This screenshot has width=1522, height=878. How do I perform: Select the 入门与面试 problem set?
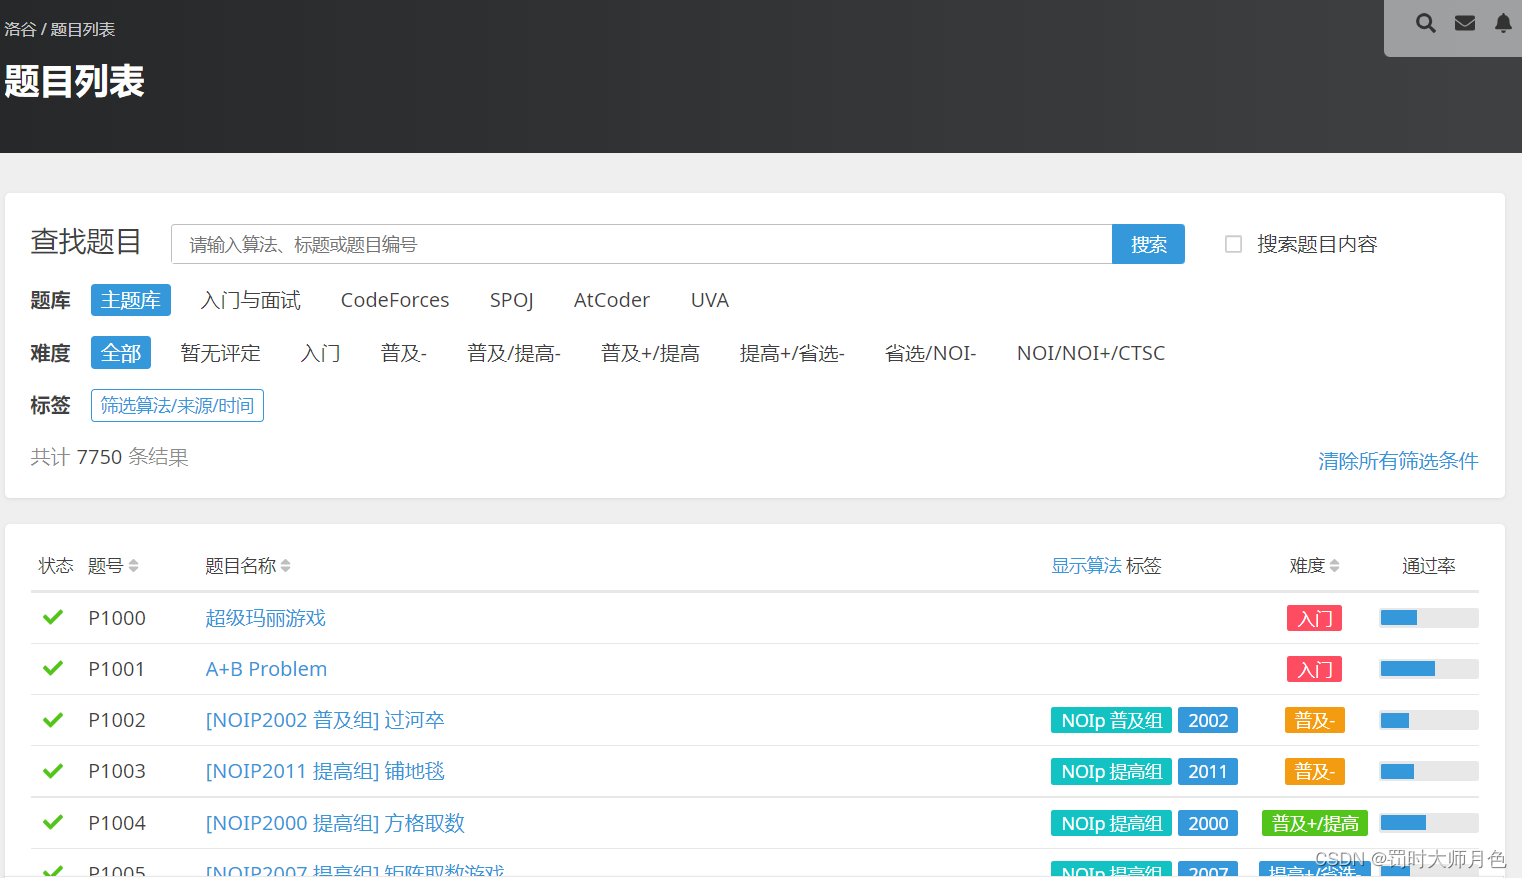[251, 300]
